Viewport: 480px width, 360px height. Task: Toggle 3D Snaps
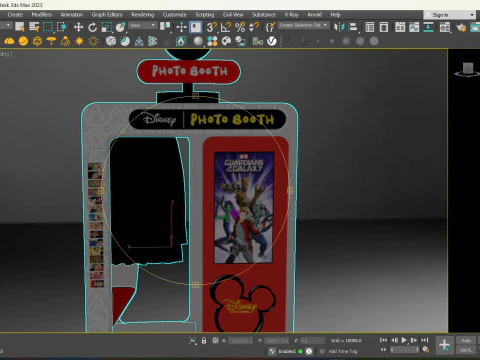211,27
